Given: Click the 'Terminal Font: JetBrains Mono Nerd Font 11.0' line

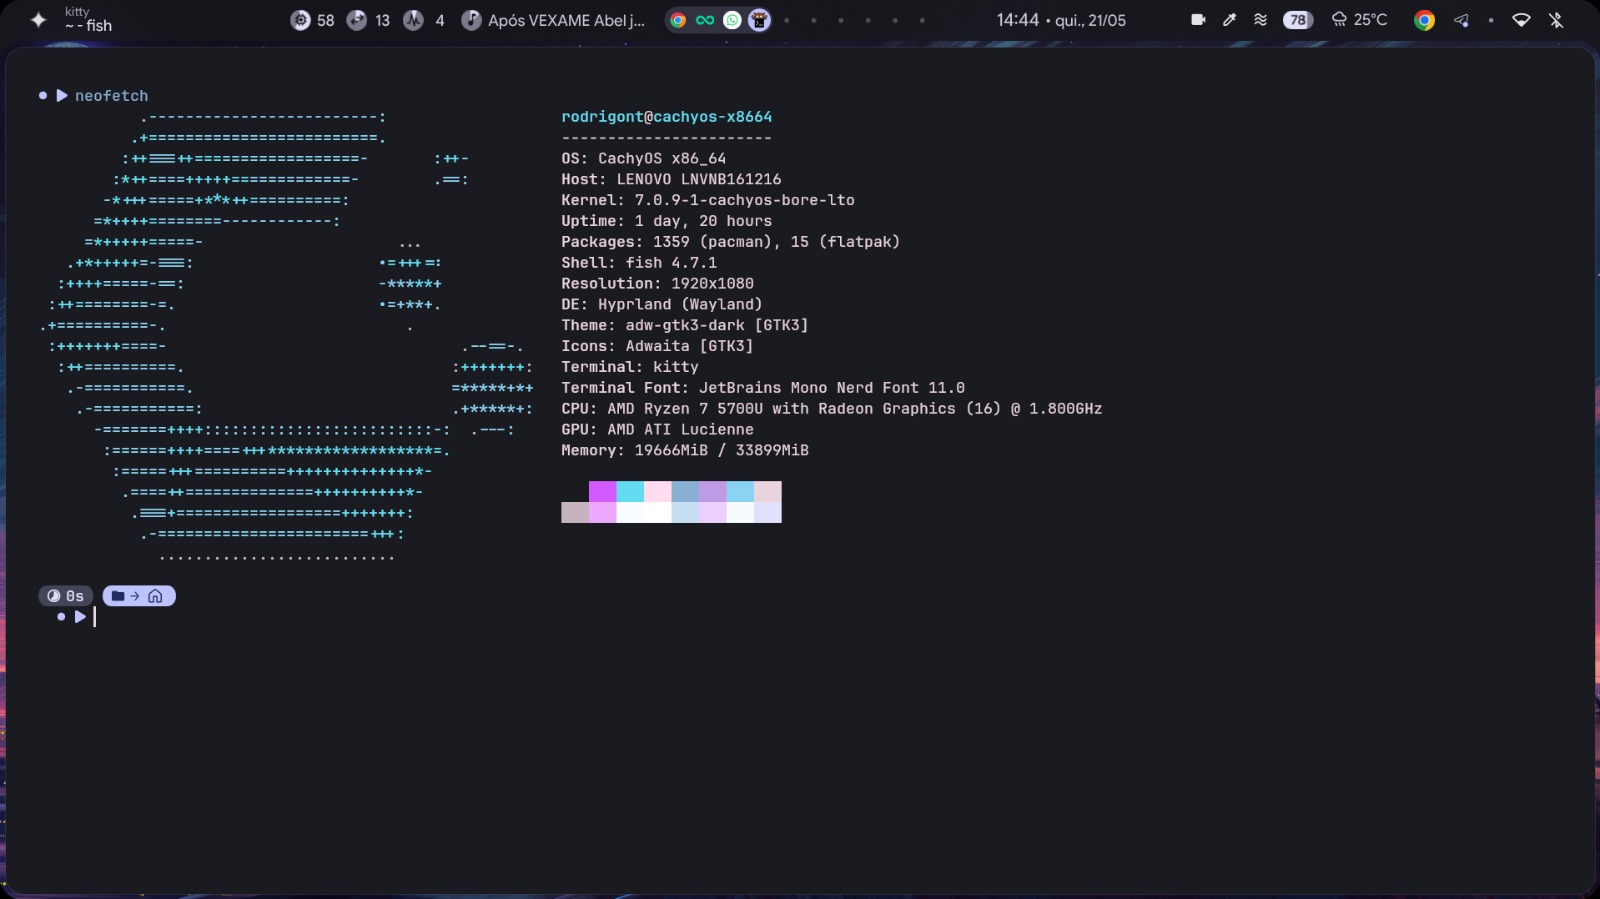Looking at the screenshot, I should pyautogui.click(x=763, y=388).
